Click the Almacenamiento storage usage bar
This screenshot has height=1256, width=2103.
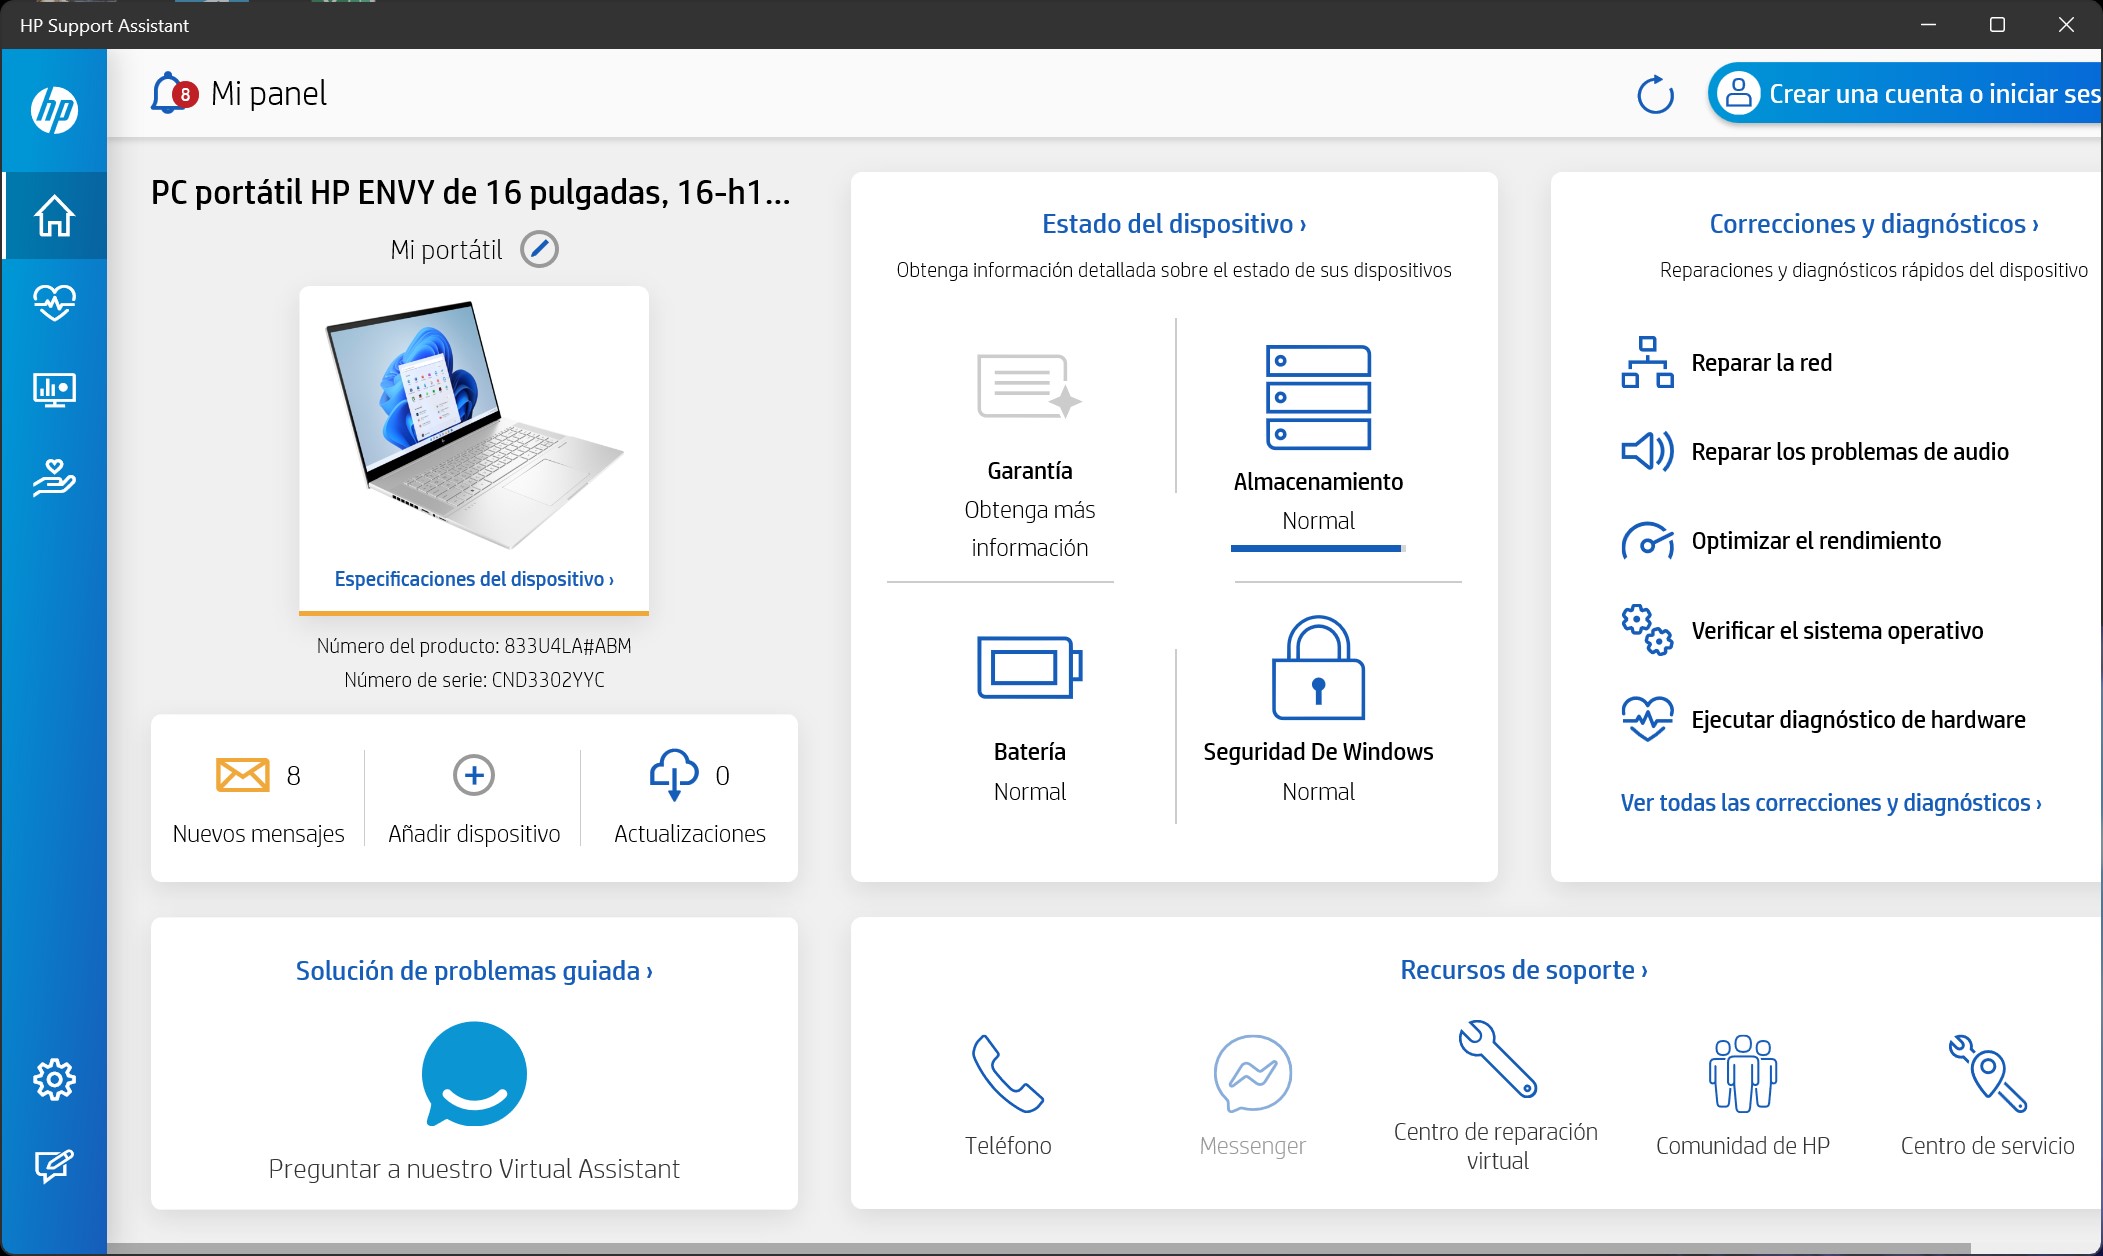1318,548
